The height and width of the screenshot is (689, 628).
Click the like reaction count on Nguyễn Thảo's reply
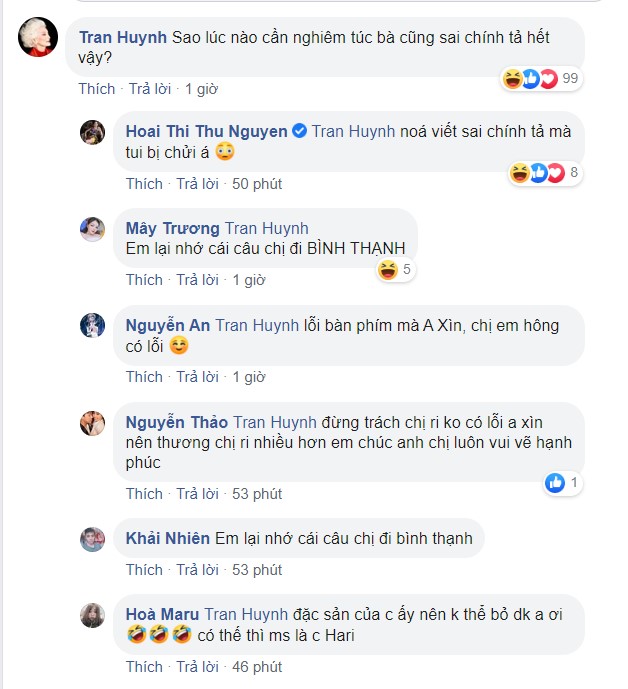566,483
